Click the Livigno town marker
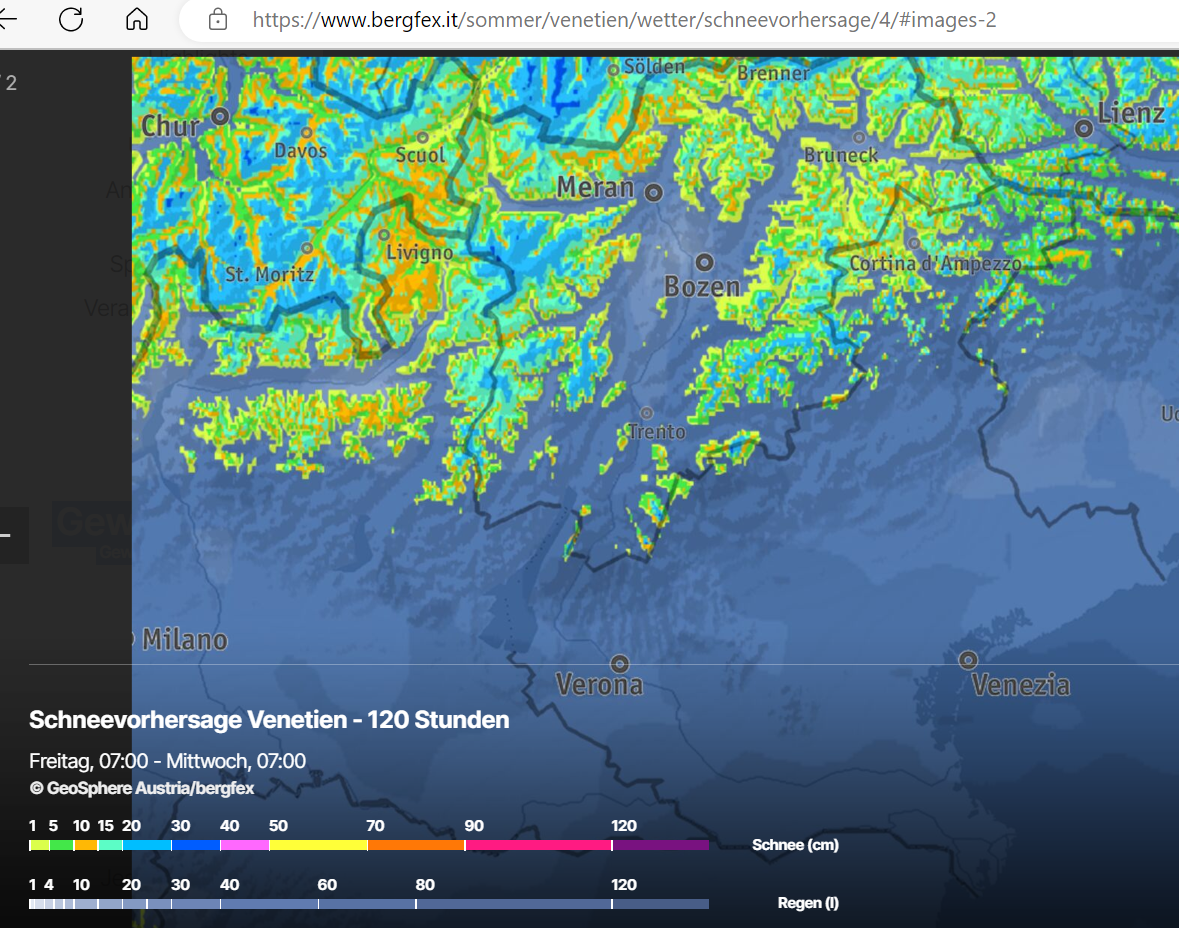Image resolution: width=1179 pixels, height=928 pixels. point(384,235)
